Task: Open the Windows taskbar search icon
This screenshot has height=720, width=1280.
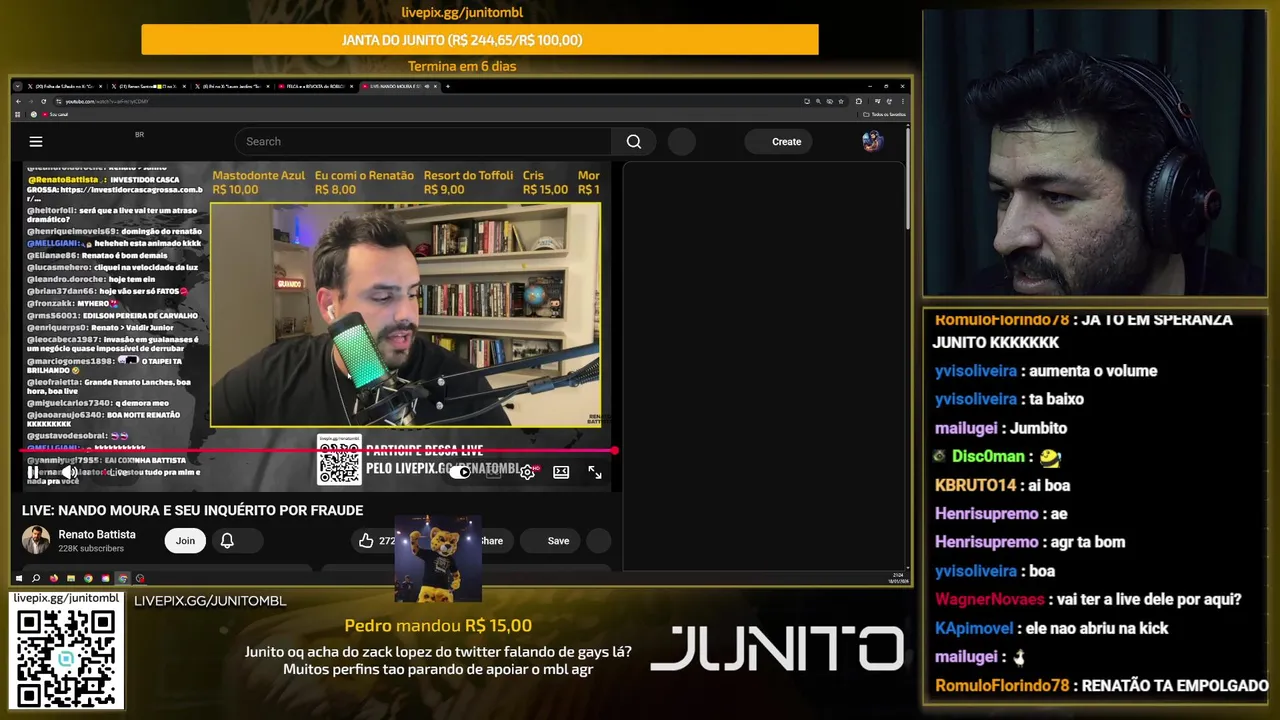Action: (36, 578)
